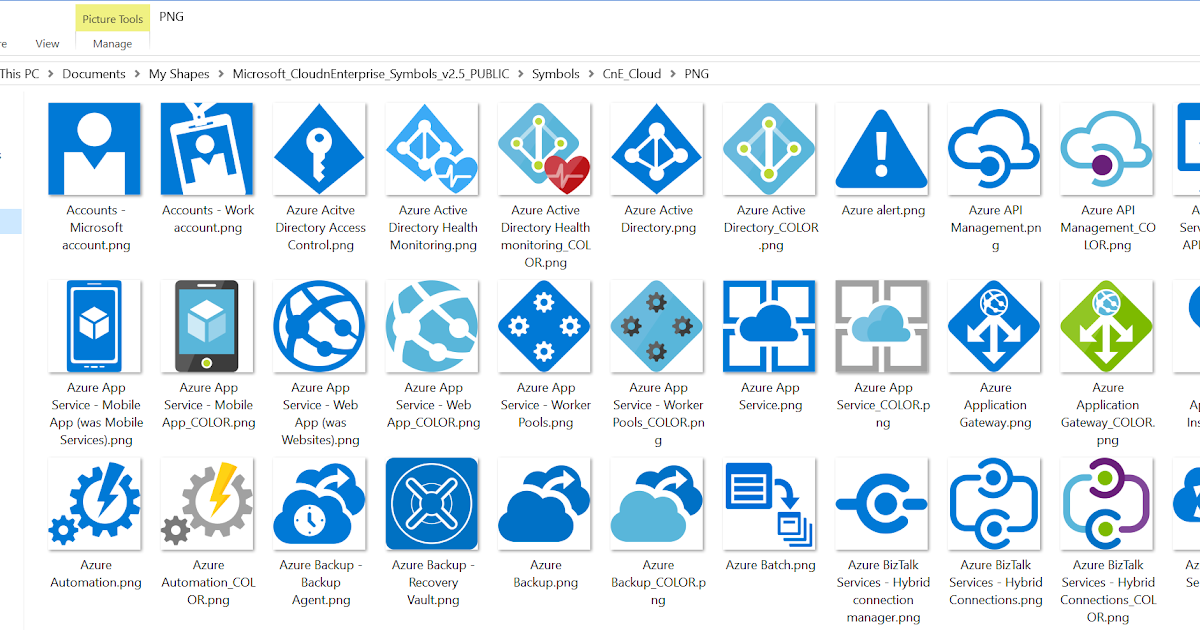Select Azure App Service - Worker Pools.png icon
The height and width of the screenshot is (630, 1200).
click(545, 326)
